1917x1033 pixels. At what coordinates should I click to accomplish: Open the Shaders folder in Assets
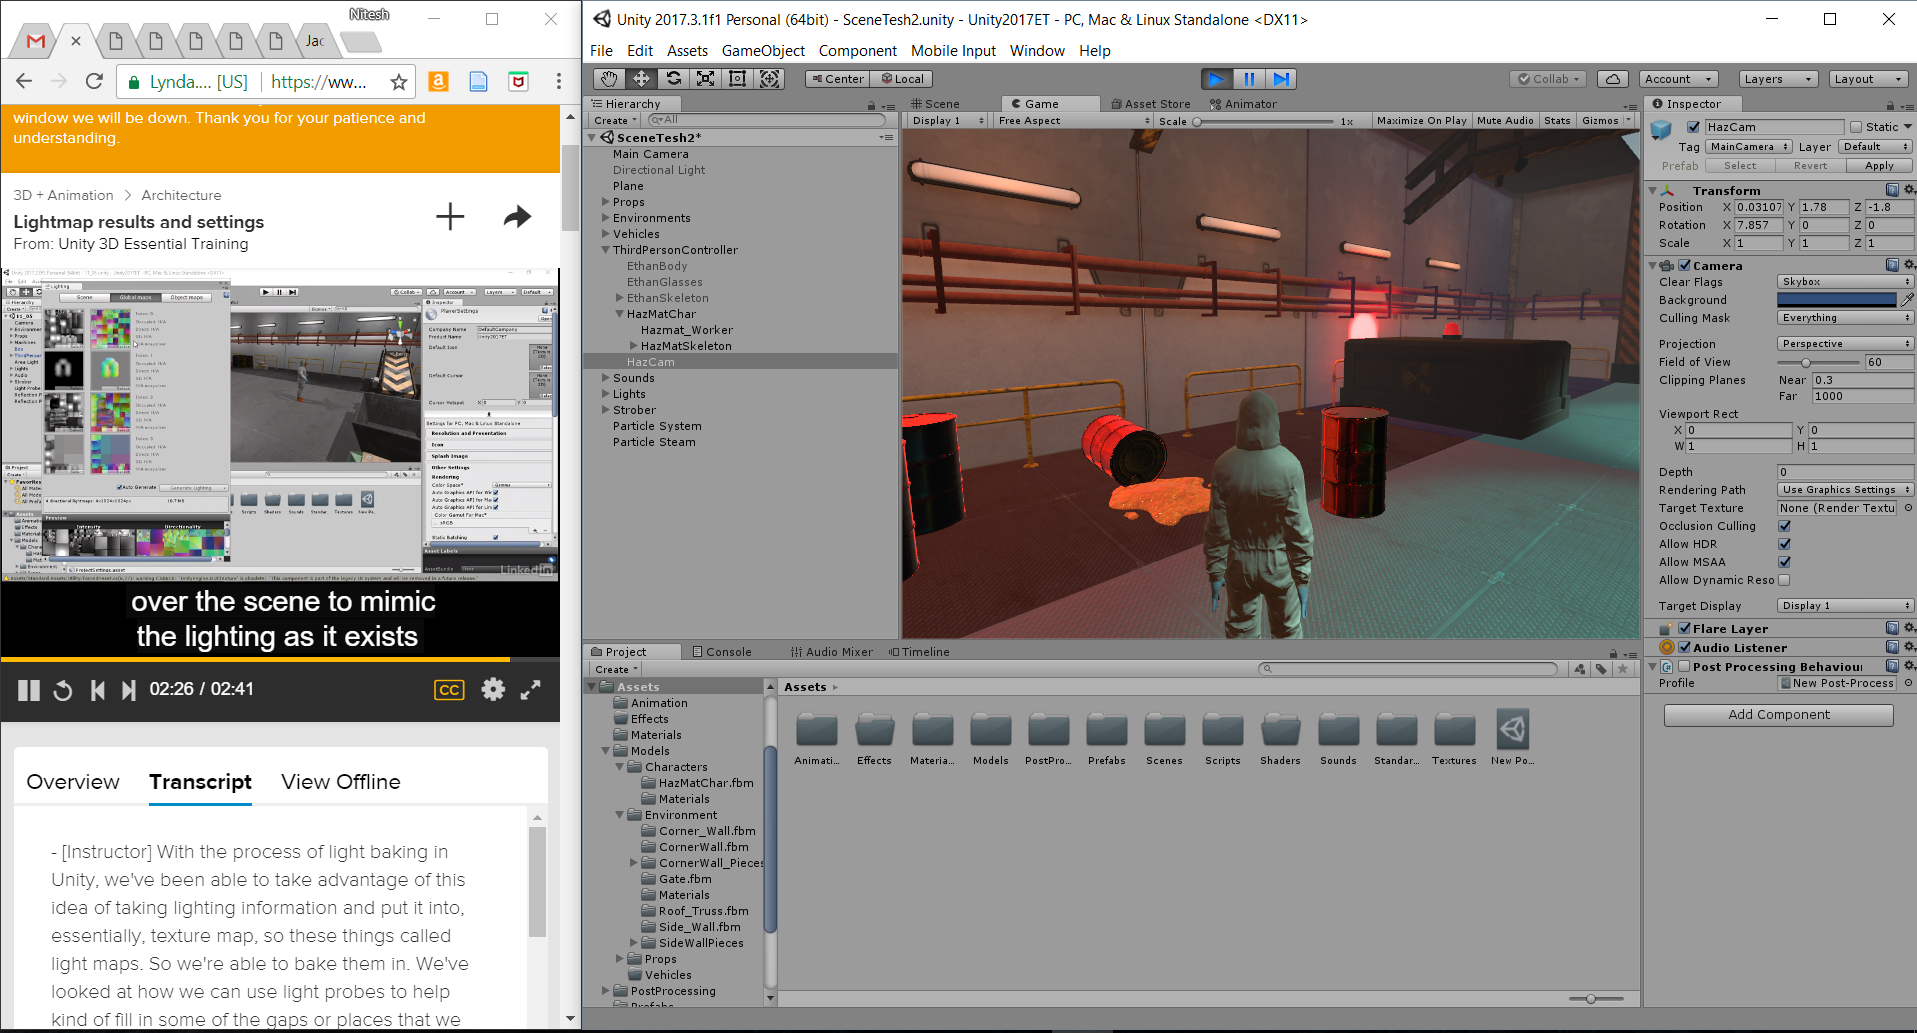click(x=1281, y=739)
